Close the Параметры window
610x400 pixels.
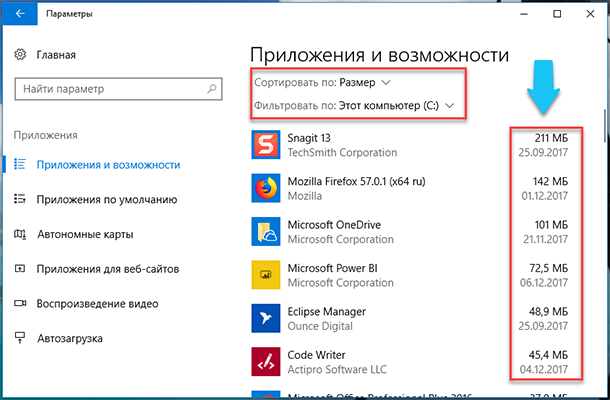[590, 14]
